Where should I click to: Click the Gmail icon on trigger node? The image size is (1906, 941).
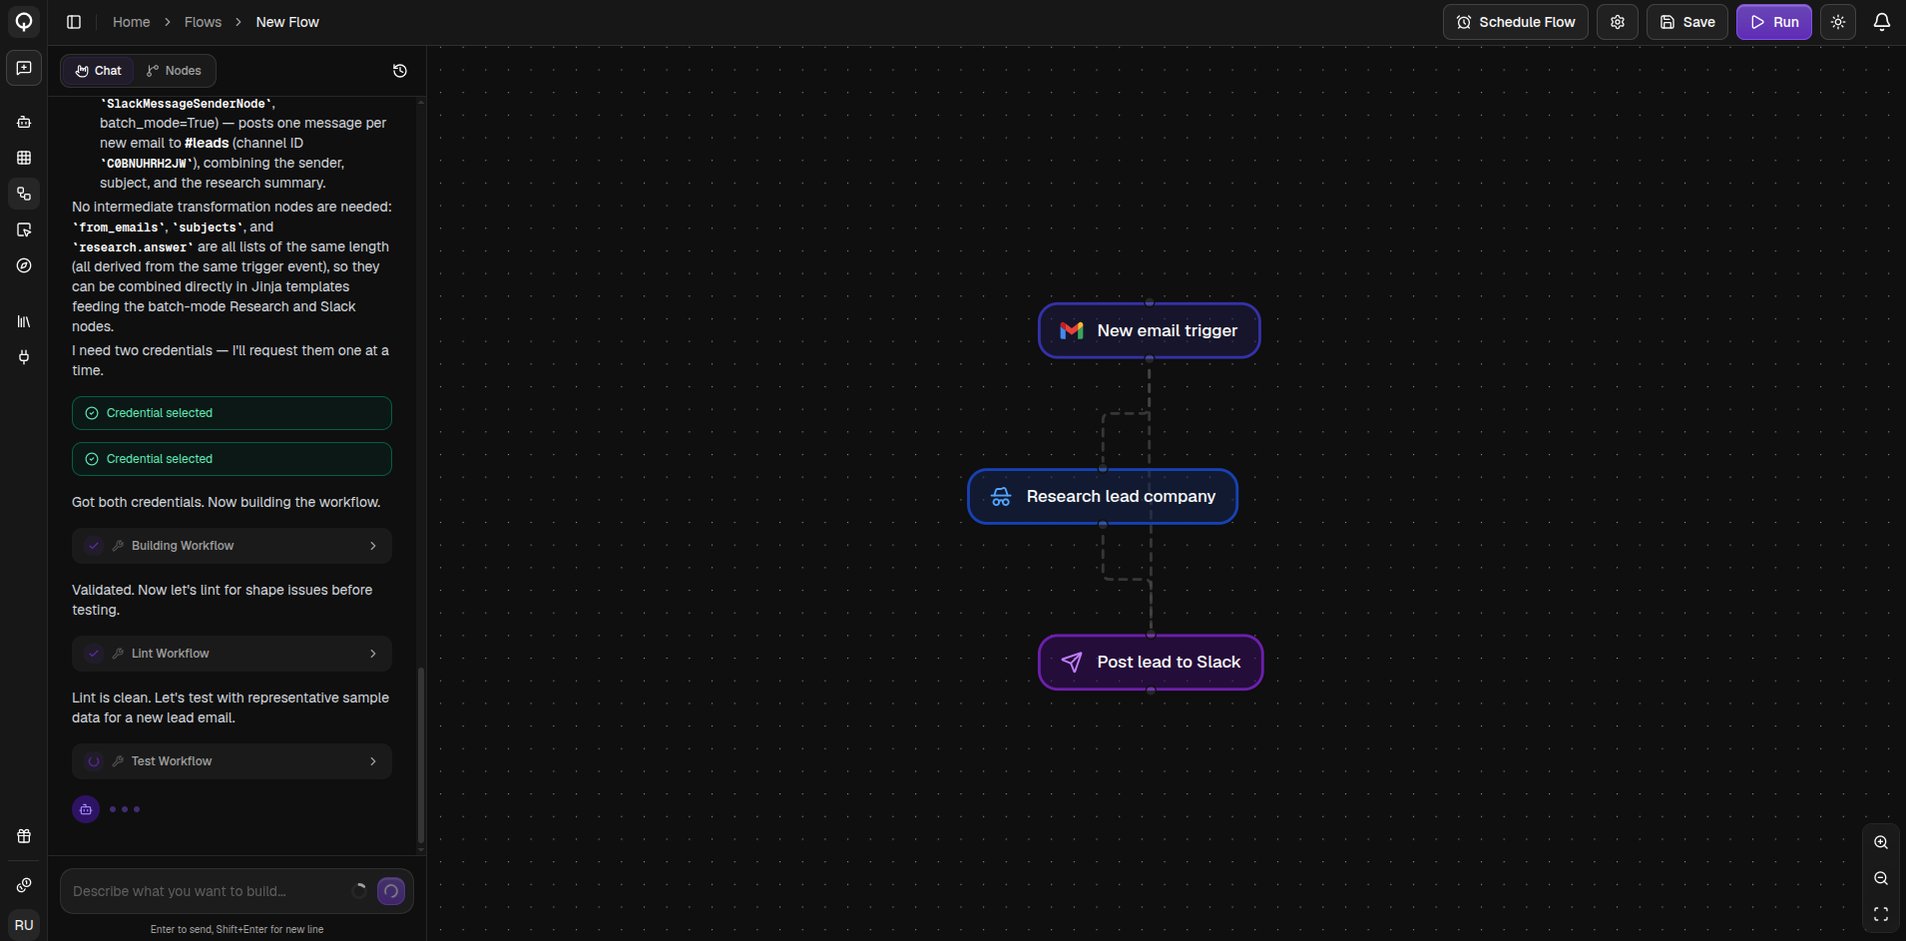tap(1072, 331)
